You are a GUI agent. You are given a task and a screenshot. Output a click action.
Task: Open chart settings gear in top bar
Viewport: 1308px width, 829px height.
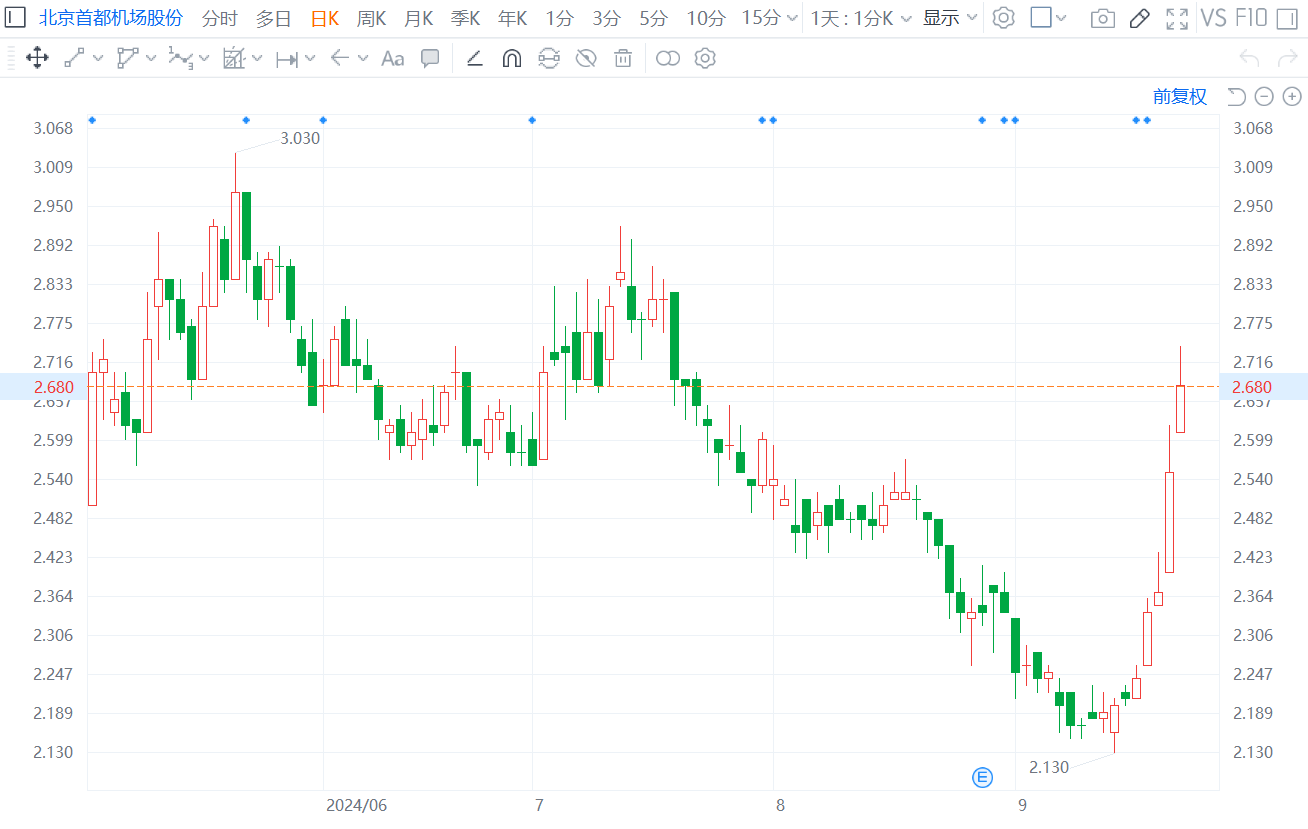(x=1004, y=18)
